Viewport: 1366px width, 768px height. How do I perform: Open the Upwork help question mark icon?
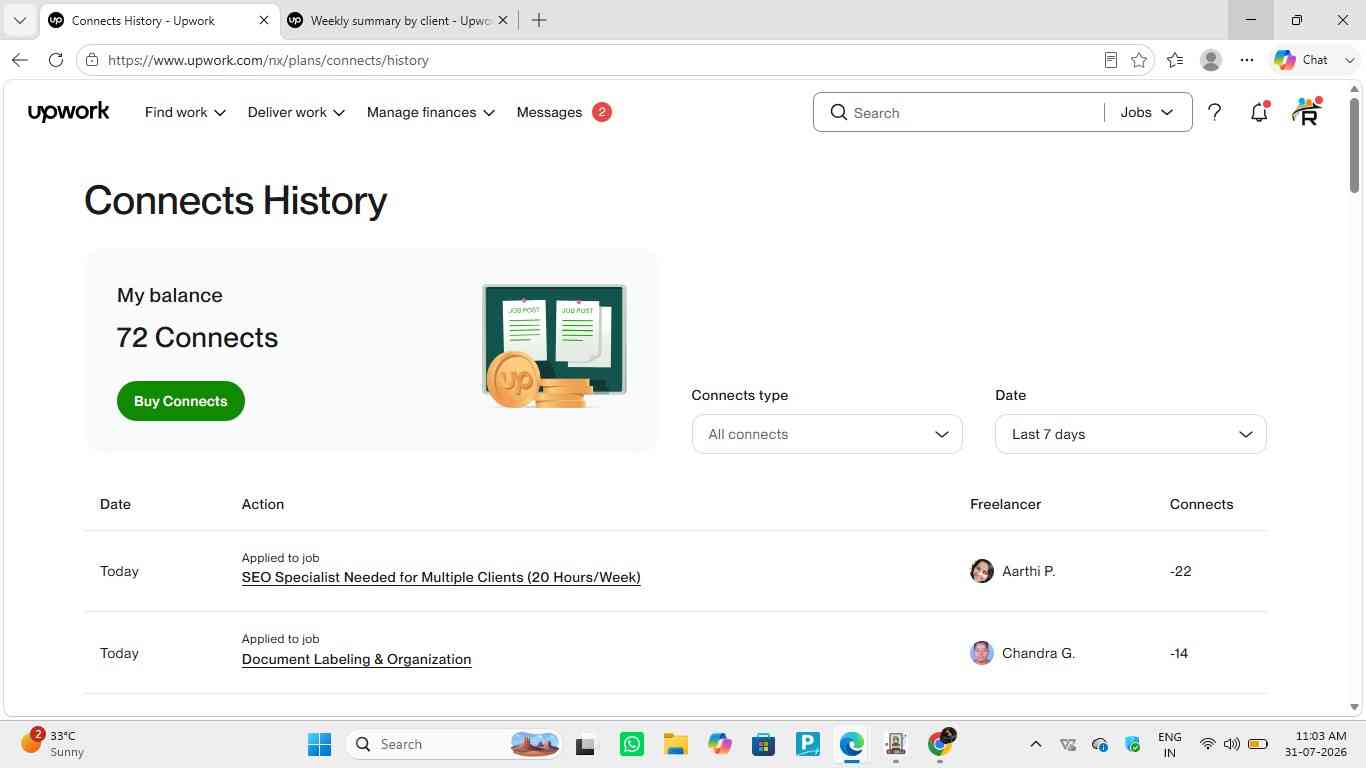point(1214,113)
